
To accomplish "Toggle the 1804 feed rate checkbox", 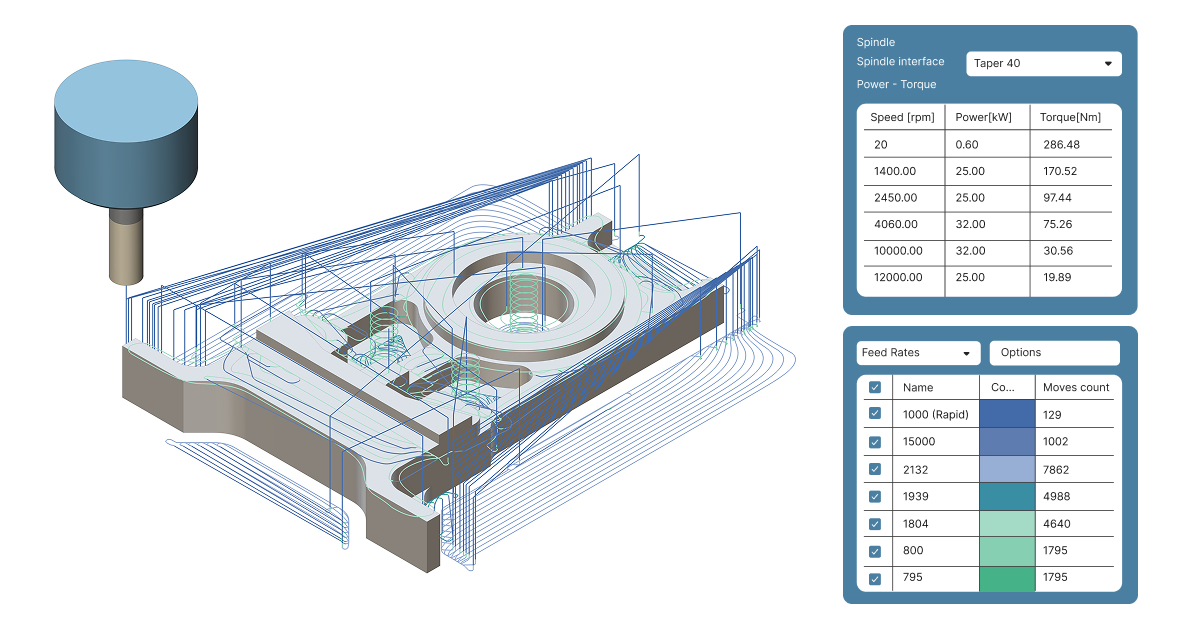I will [x=875, y=524].
